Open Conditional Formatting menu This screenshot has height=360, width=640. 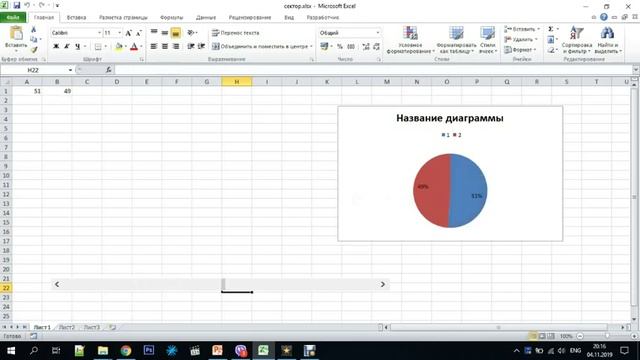tap(410, 40)
